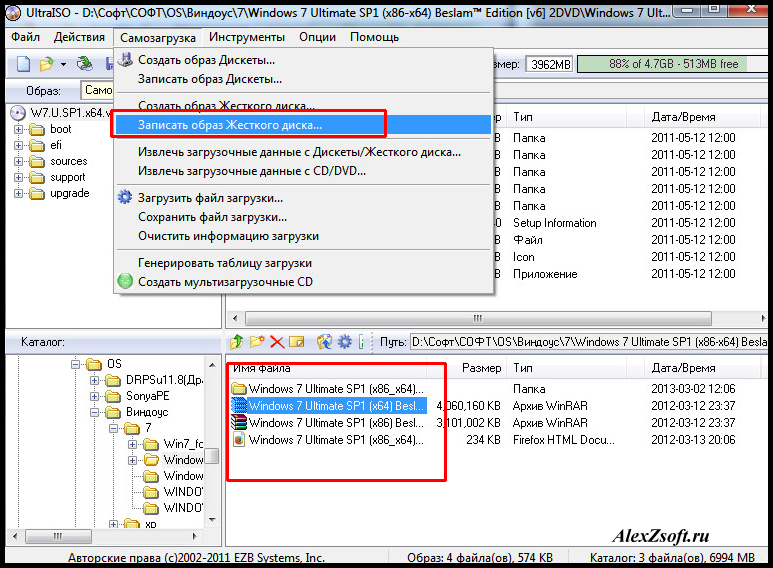Expand the upgrade folder node
The image size is (773, 568).
point(18,193)
